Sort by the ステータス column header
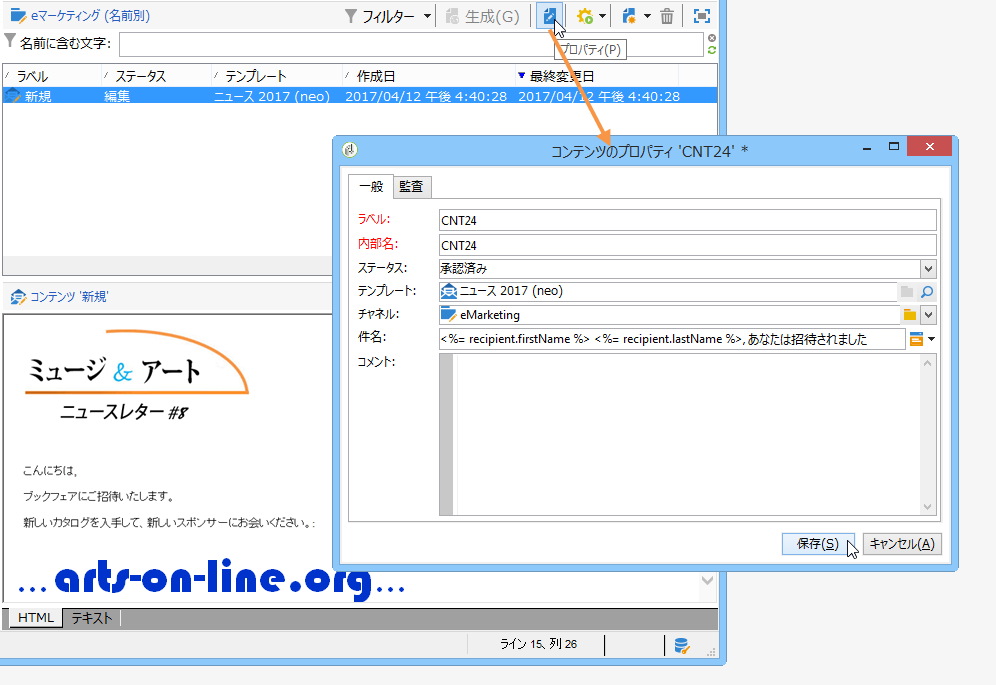996x685 pixels. [x=156, y=76]
